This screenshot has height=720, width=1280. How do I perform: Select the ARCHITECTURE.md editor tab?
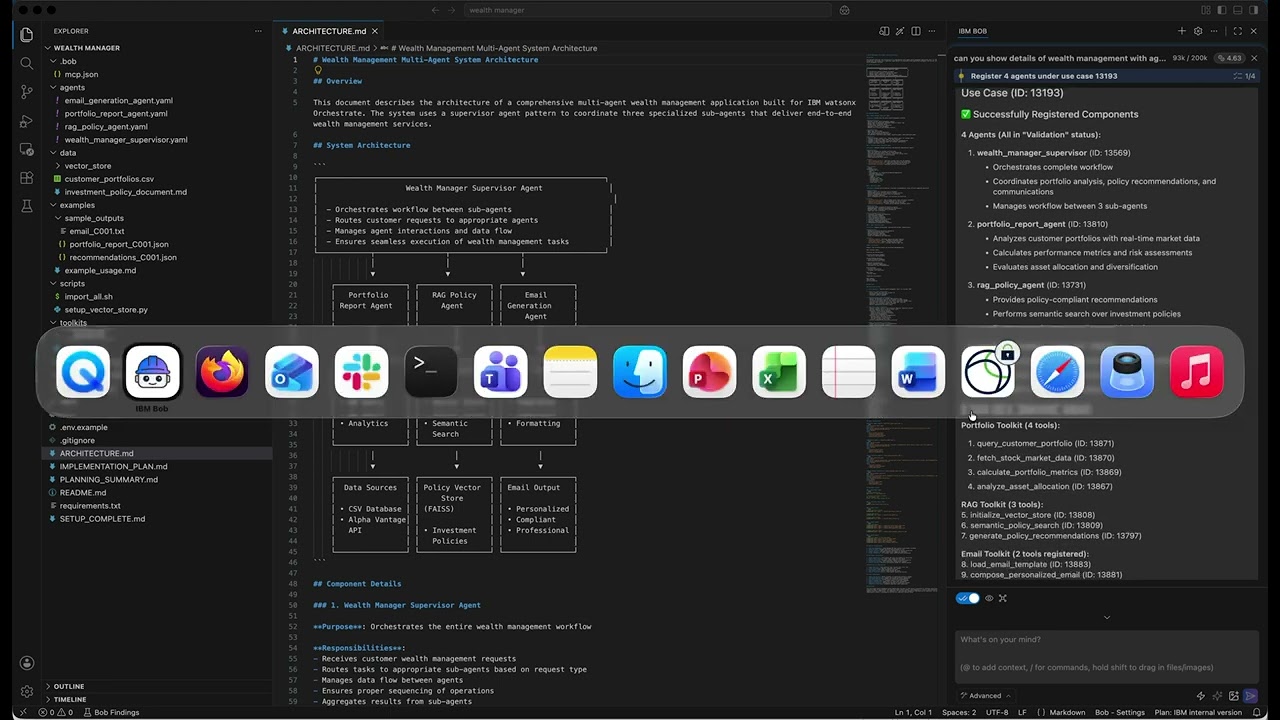pyautogui.click(x=329, y=31)
